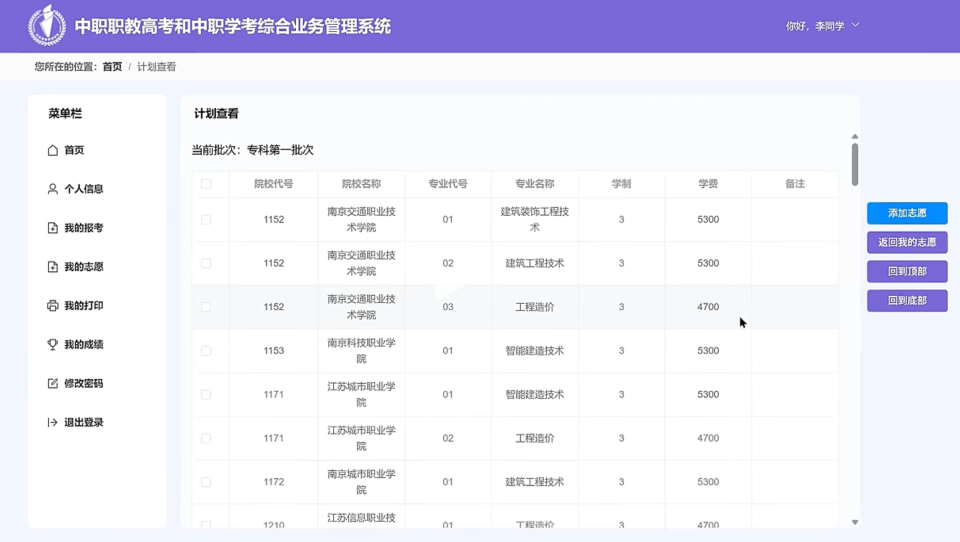Open 我的打印 menu entry
Viewport: 960px width, 542px height.
(x=84, y=306)
